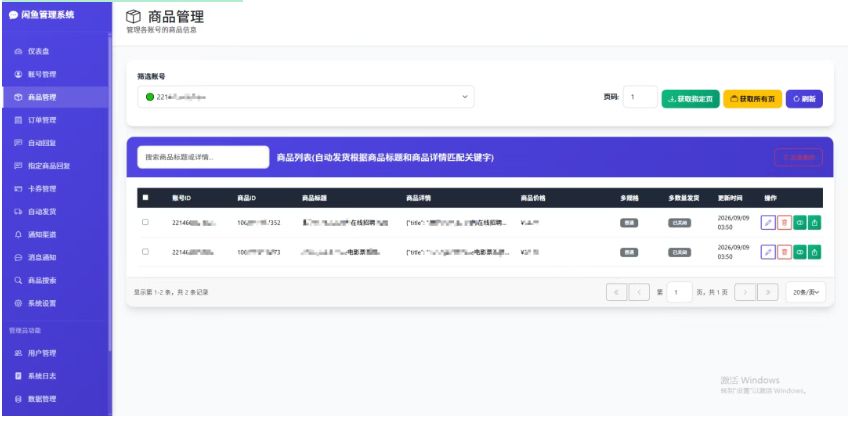The image size is (850, 421).
Task: Click the pagination page jump input
Action: point(679,292)
